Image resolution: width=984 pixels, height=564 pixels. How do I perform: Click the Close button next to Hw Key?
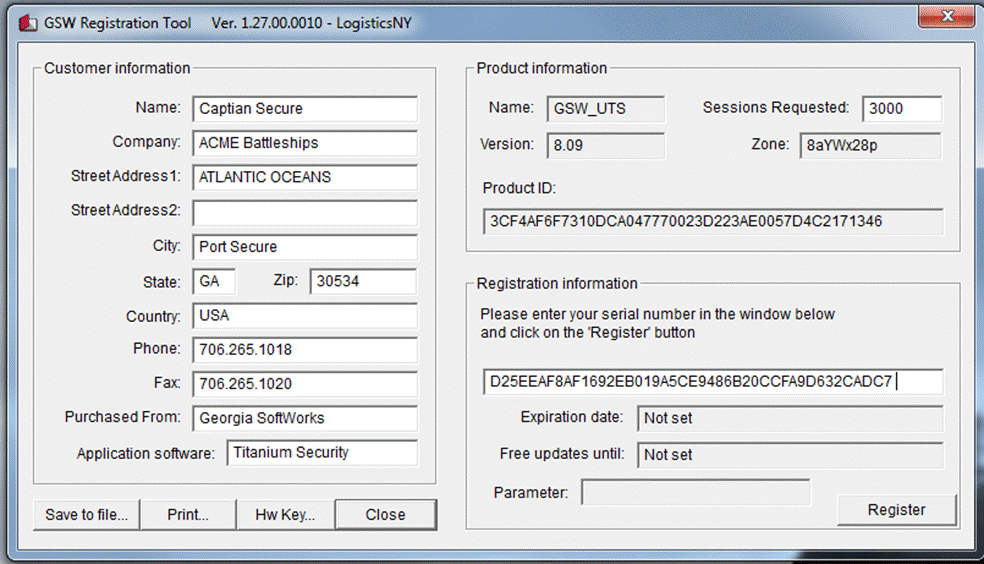(385, 514)
